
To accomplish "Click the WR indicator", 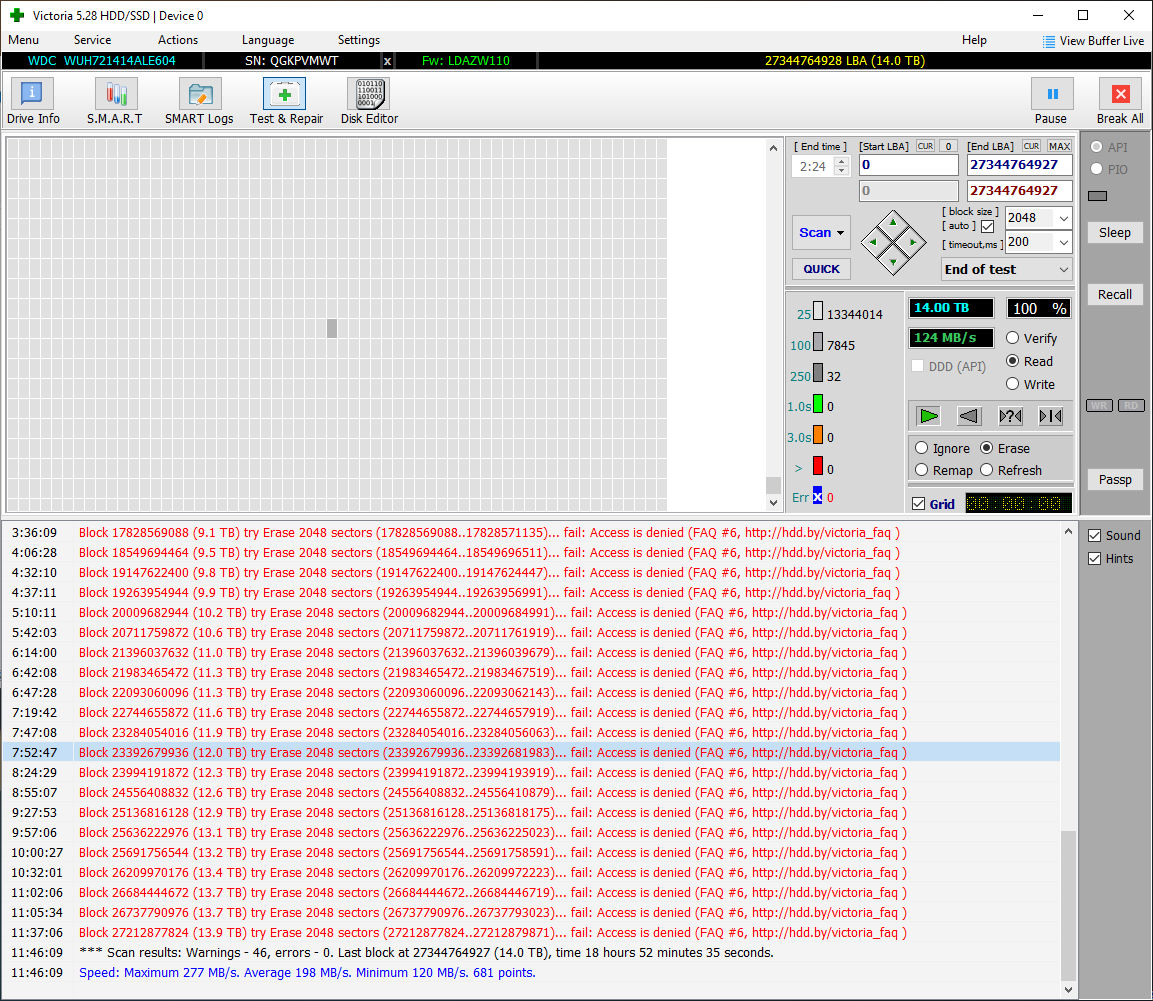I will [x=1099, y=405].
